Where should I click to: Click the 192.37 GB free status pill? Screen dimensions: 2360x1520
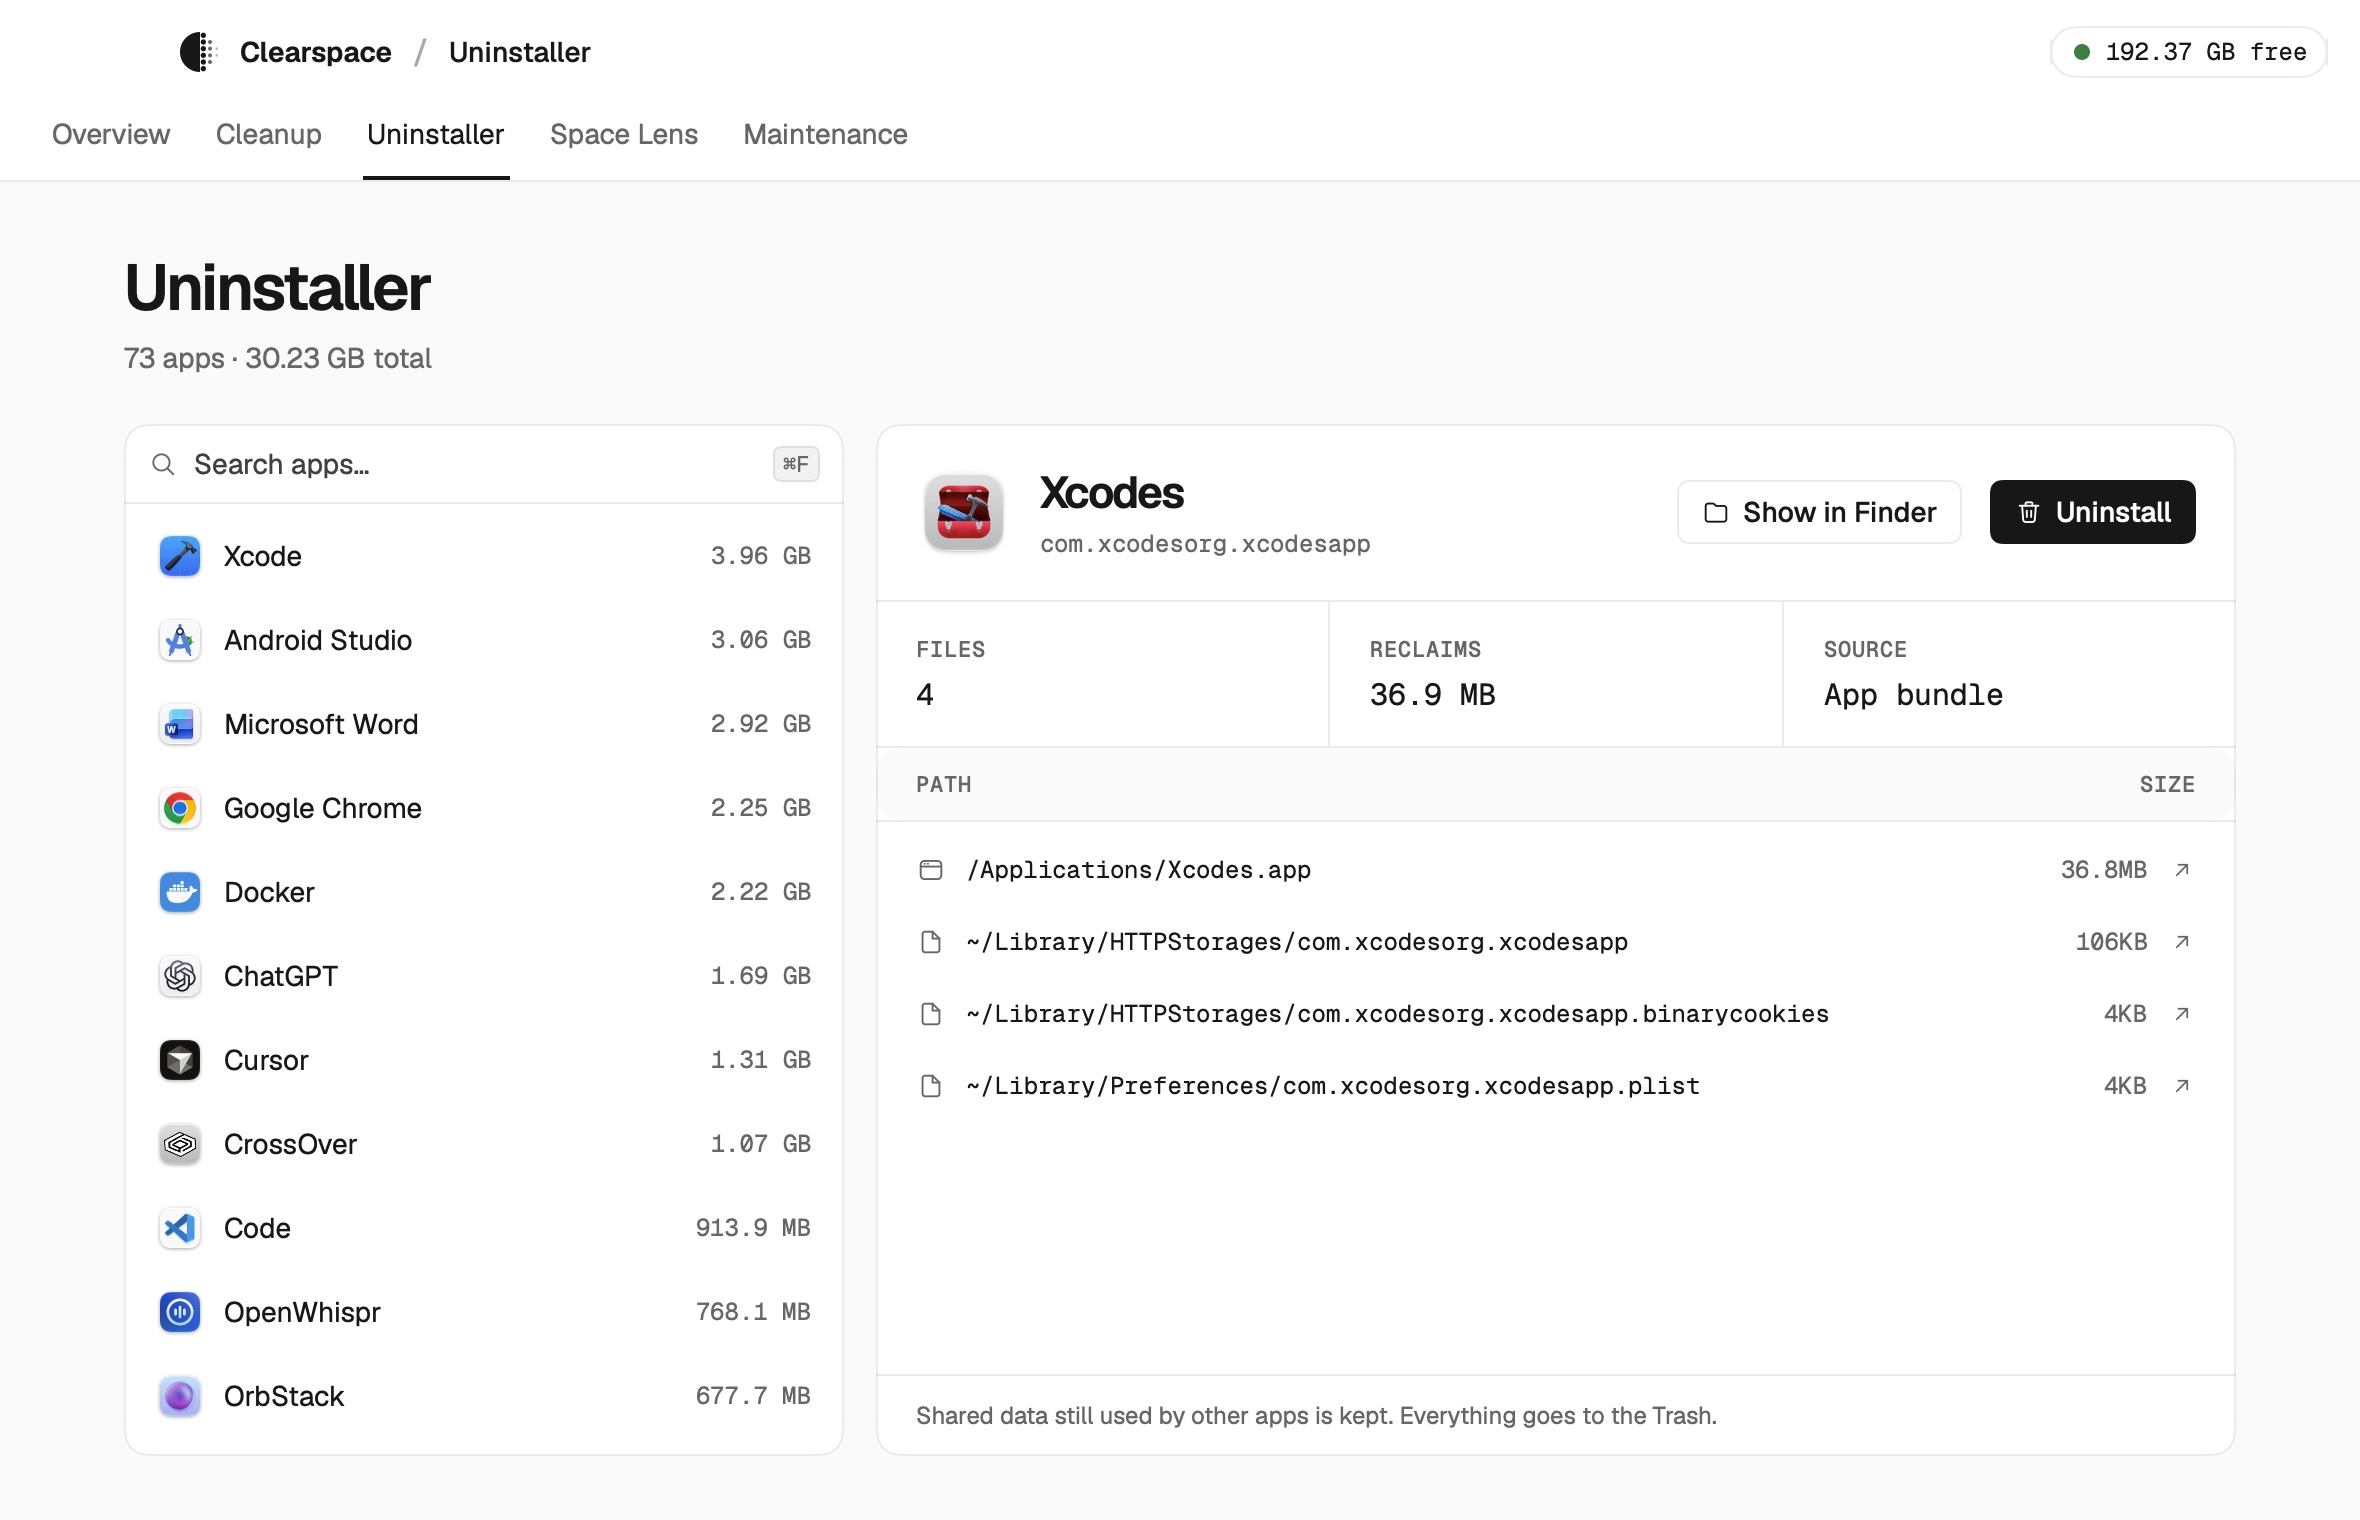point(2189,52)
